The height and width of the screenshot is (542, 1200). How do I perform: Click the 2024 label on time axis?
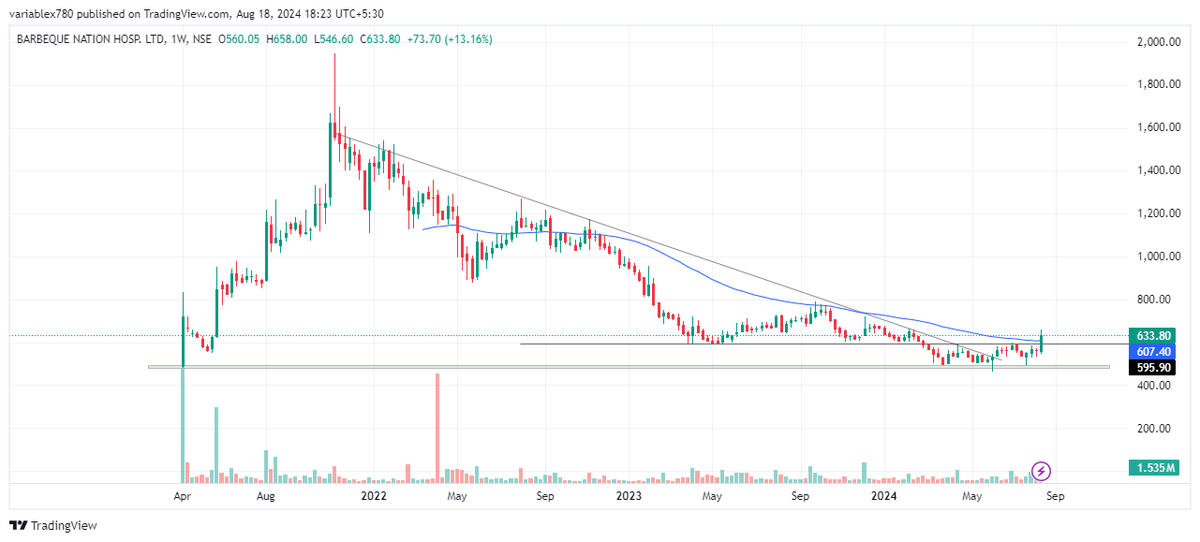pos(883,495)
